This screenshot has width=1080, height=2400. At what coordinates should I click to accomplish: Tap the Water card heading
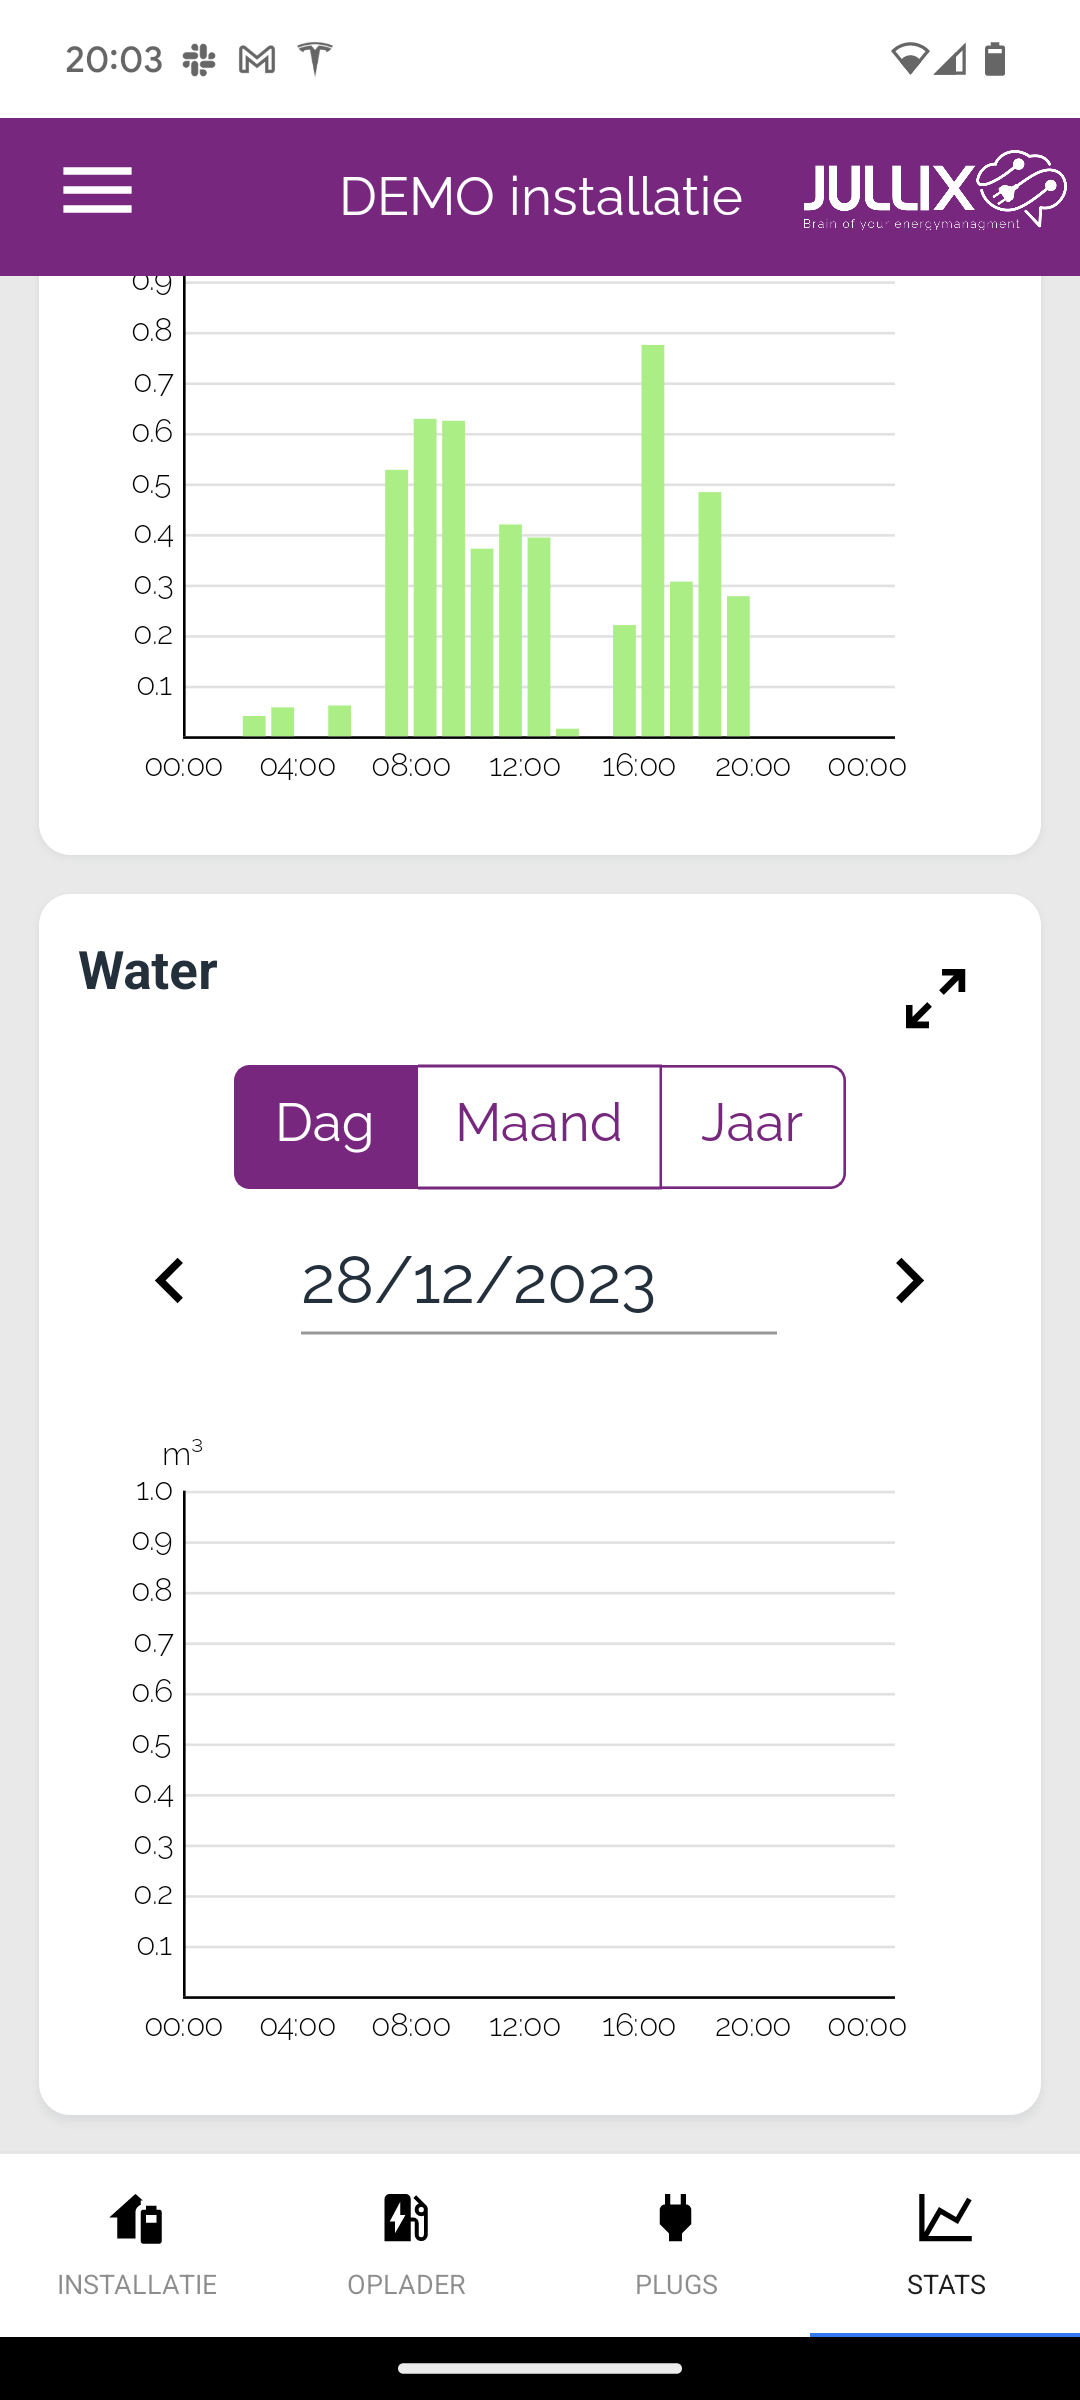pyautogui.click(x=148, y=971)
